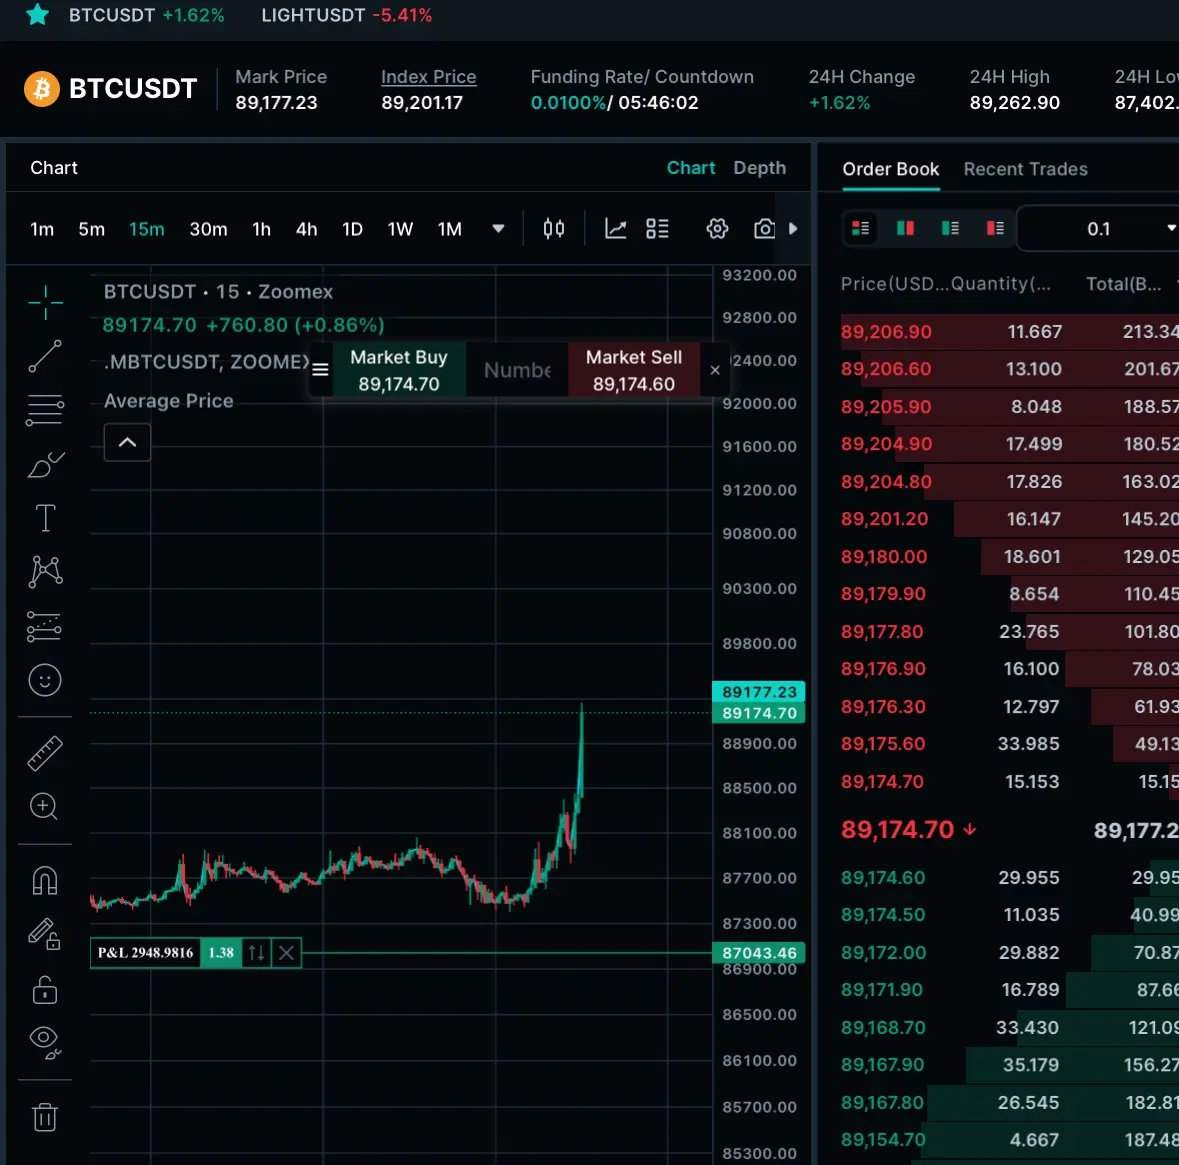Select the 4h timeframe
Screen dimensions: 1179x1165
pyautogui.click(x=306, y=229)
